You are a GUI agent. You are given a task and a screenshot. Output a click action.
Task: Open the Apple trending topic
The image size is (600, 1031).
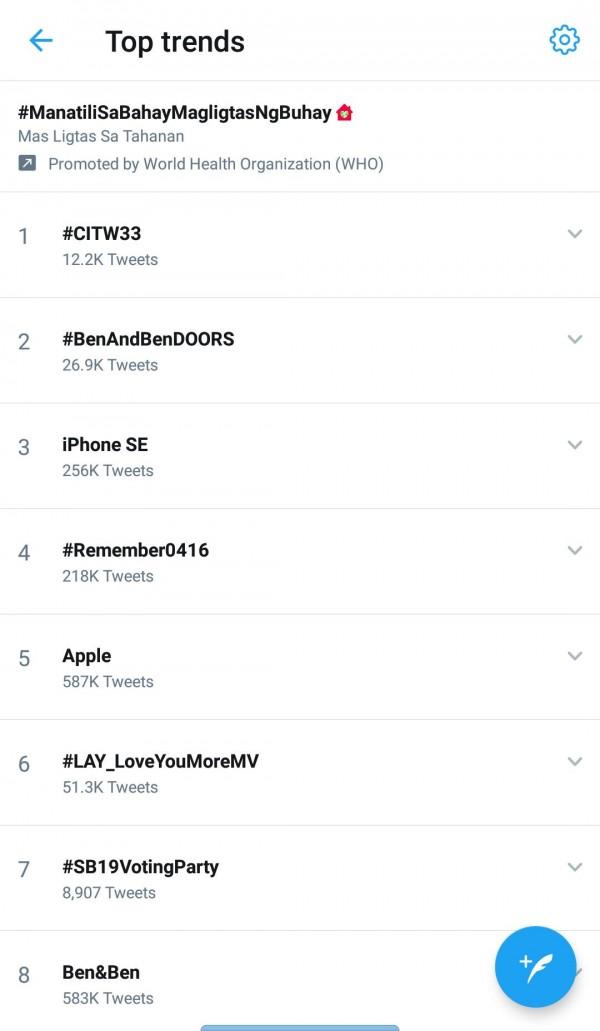point(87,656)
